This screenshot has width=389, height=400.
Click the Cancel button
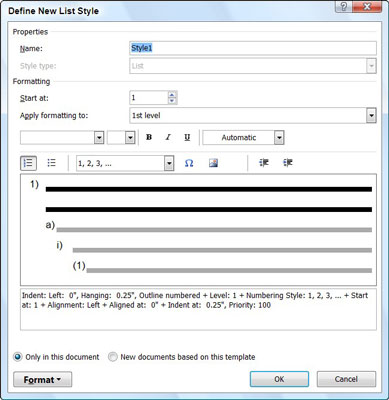(346, 379)
